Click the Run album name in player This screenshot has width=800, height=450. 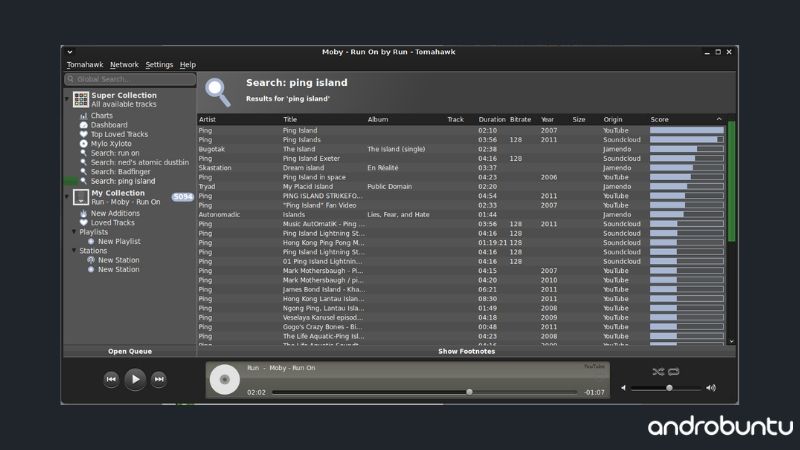tap(253, 368)
